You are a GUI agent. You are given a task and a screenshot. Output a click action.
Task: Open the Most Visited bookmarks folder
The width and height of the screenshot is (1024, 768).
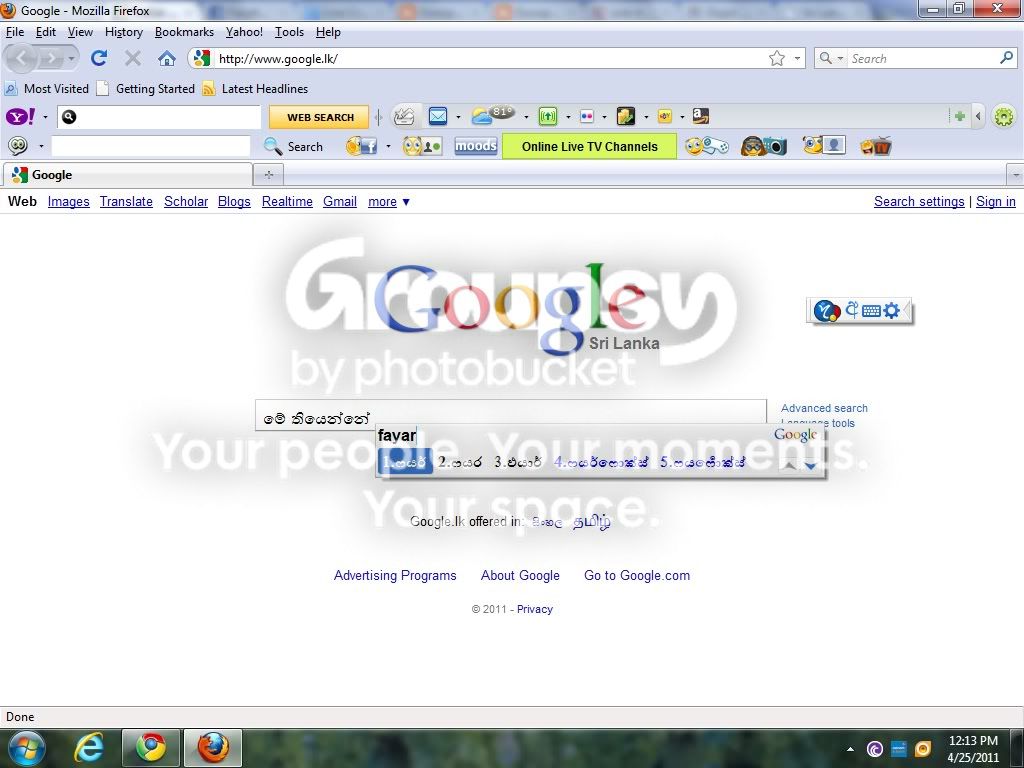click(46, 89)
